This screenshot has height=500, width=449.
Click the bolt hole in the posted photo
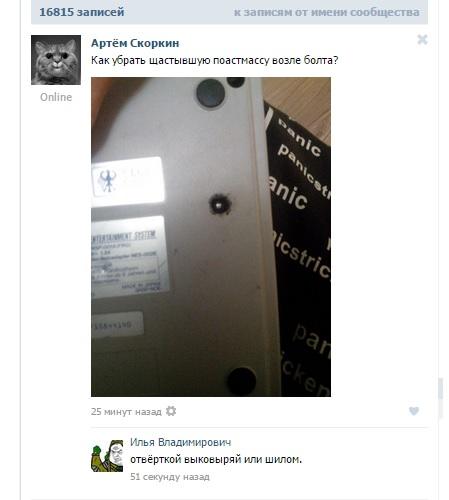point(220,204)
